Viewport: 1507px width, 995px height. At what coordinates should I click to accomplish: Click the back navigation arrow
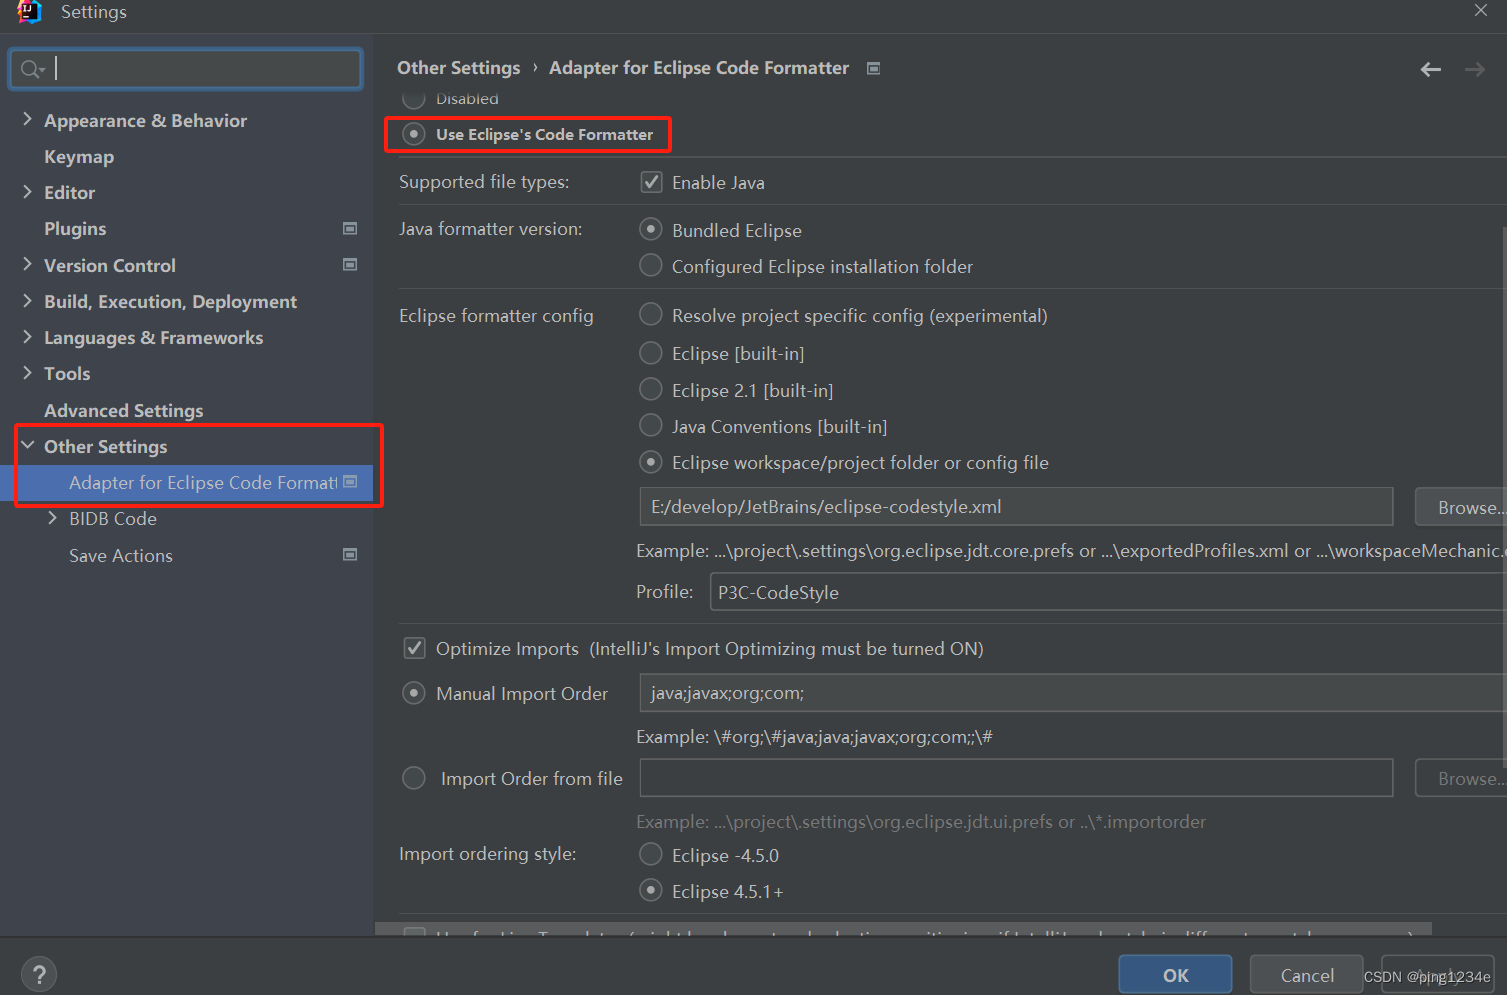pos(1430,69)
